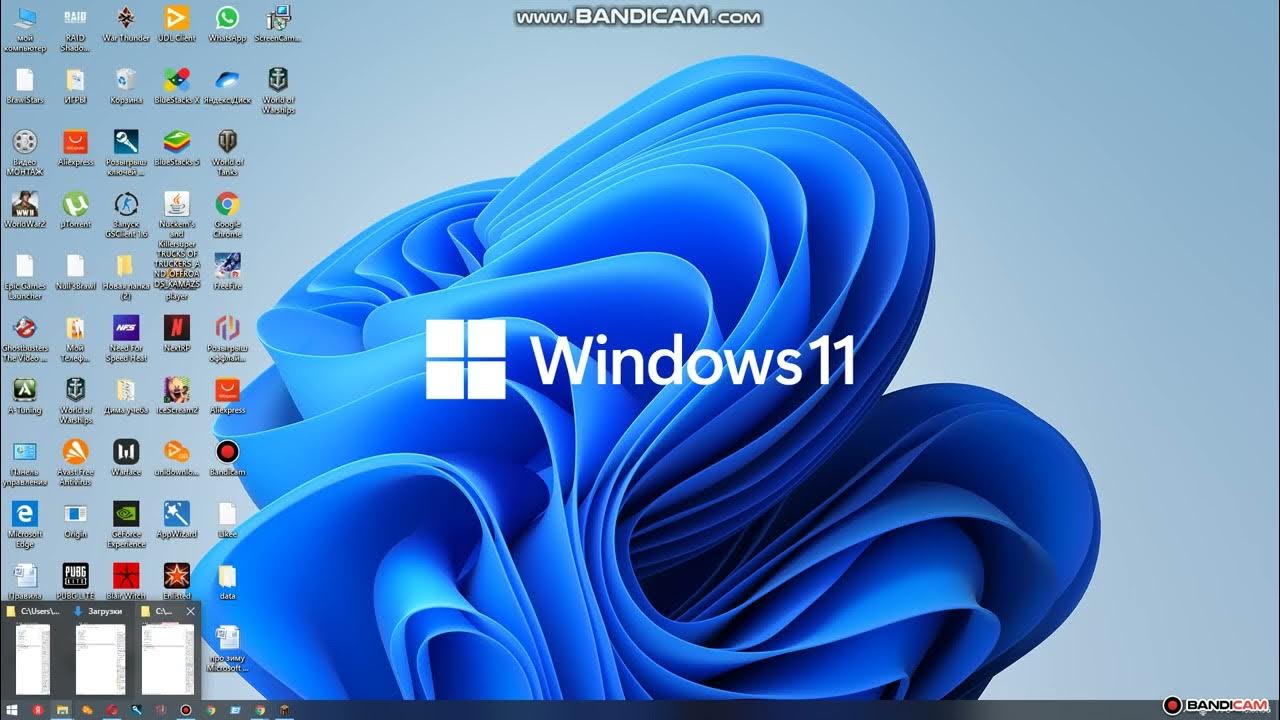
Task: Select the Null's Brawl file icon
Action: coord(75,272)
